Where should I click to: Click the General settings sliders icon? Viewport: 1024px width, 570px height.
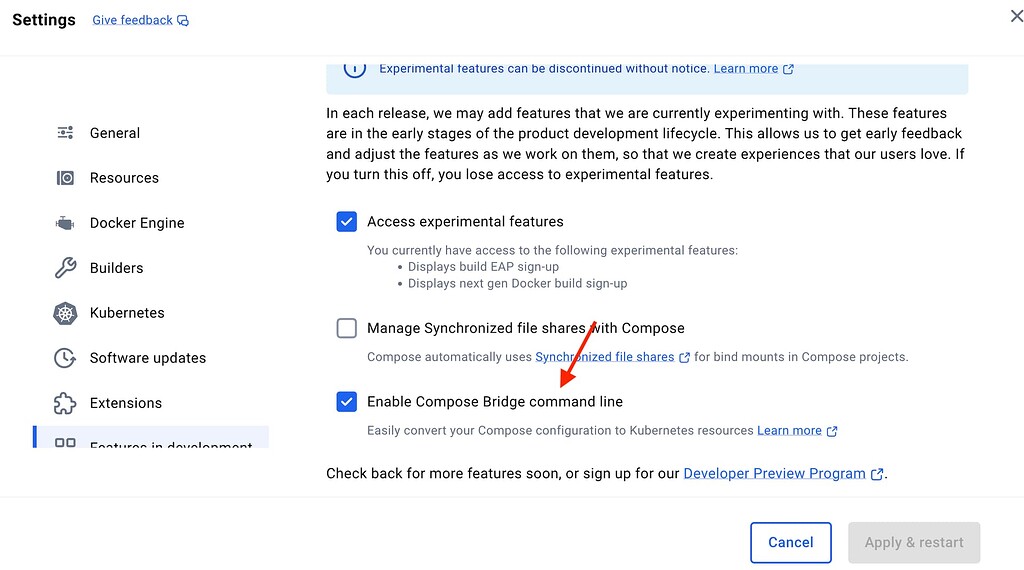coord(65,133)
